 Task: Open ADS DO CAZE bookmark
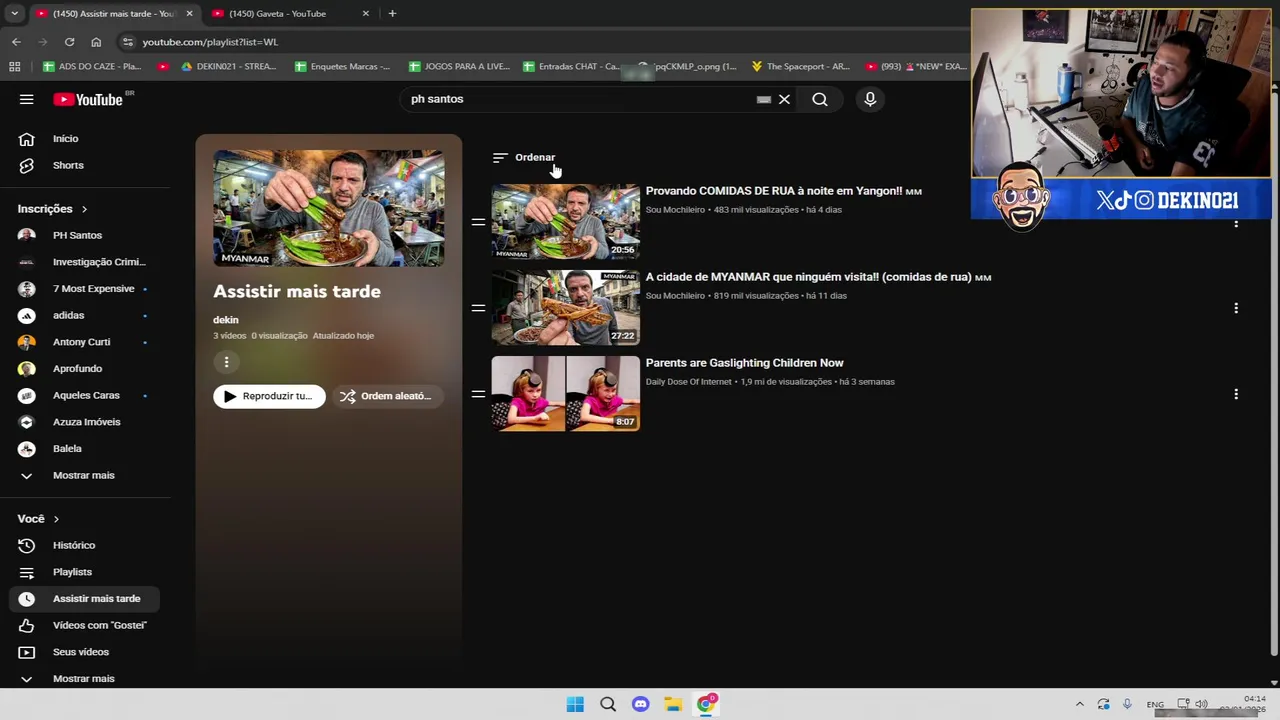92,67
